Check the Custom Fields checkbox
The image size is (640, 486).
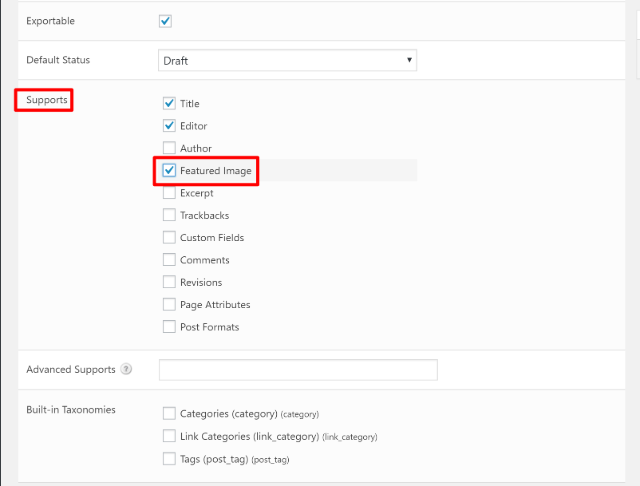(x=169, y=237)
